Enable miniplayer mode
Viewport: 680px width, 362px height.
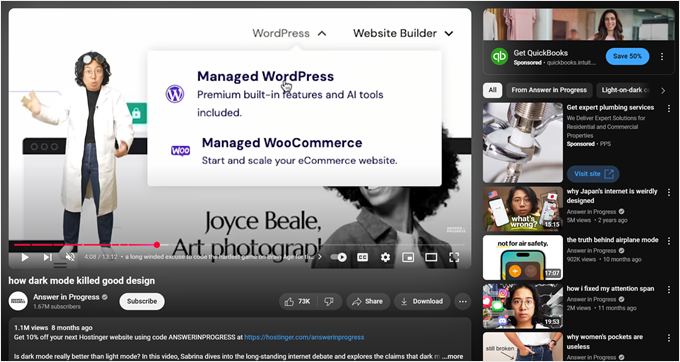click(408, 258)
